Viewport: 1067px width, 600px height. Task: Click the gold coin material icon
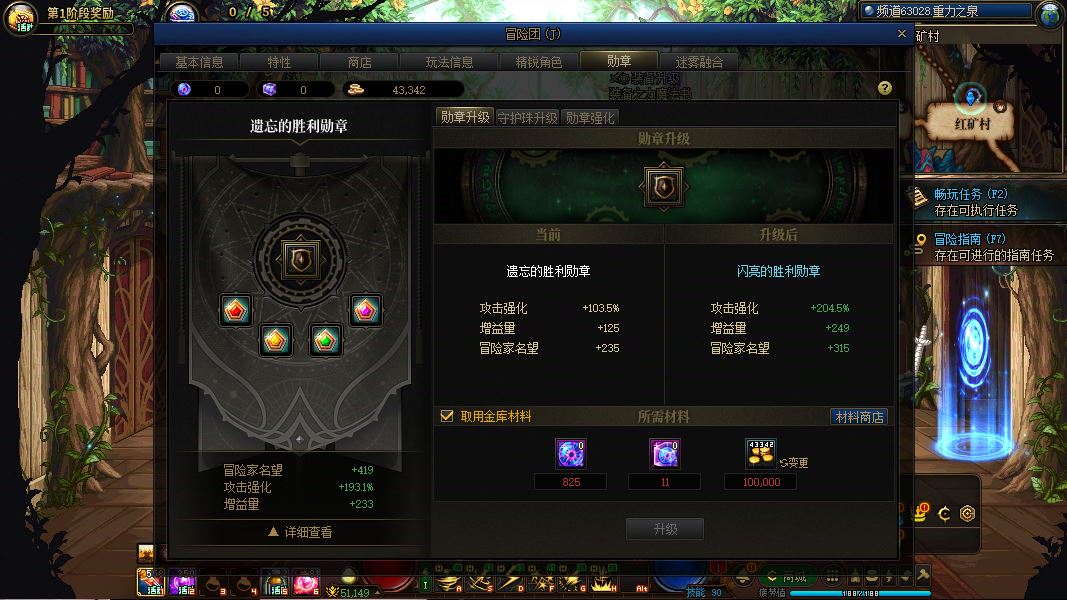tap(761, 454)
